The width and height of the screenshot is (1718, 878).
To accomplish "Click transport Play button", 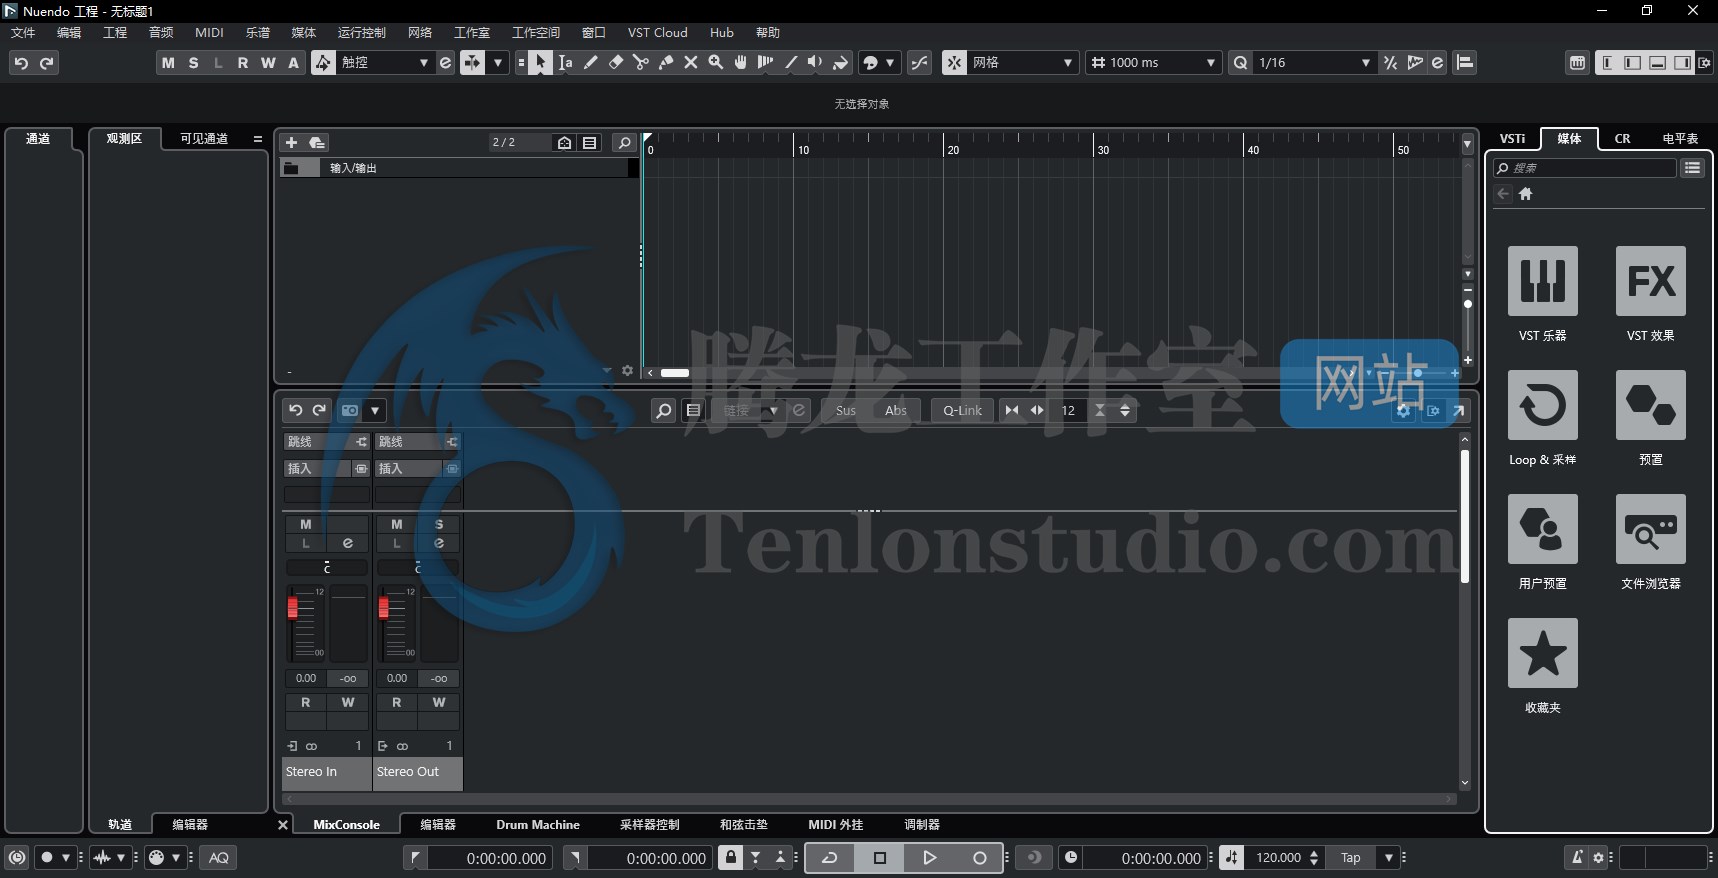I will (929, 857).
